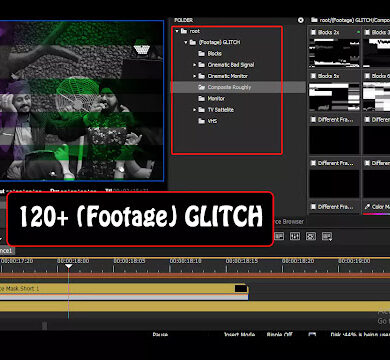Click the white playhead marker on ruler
Screen dimensions: 390x360
coord(68,266)
